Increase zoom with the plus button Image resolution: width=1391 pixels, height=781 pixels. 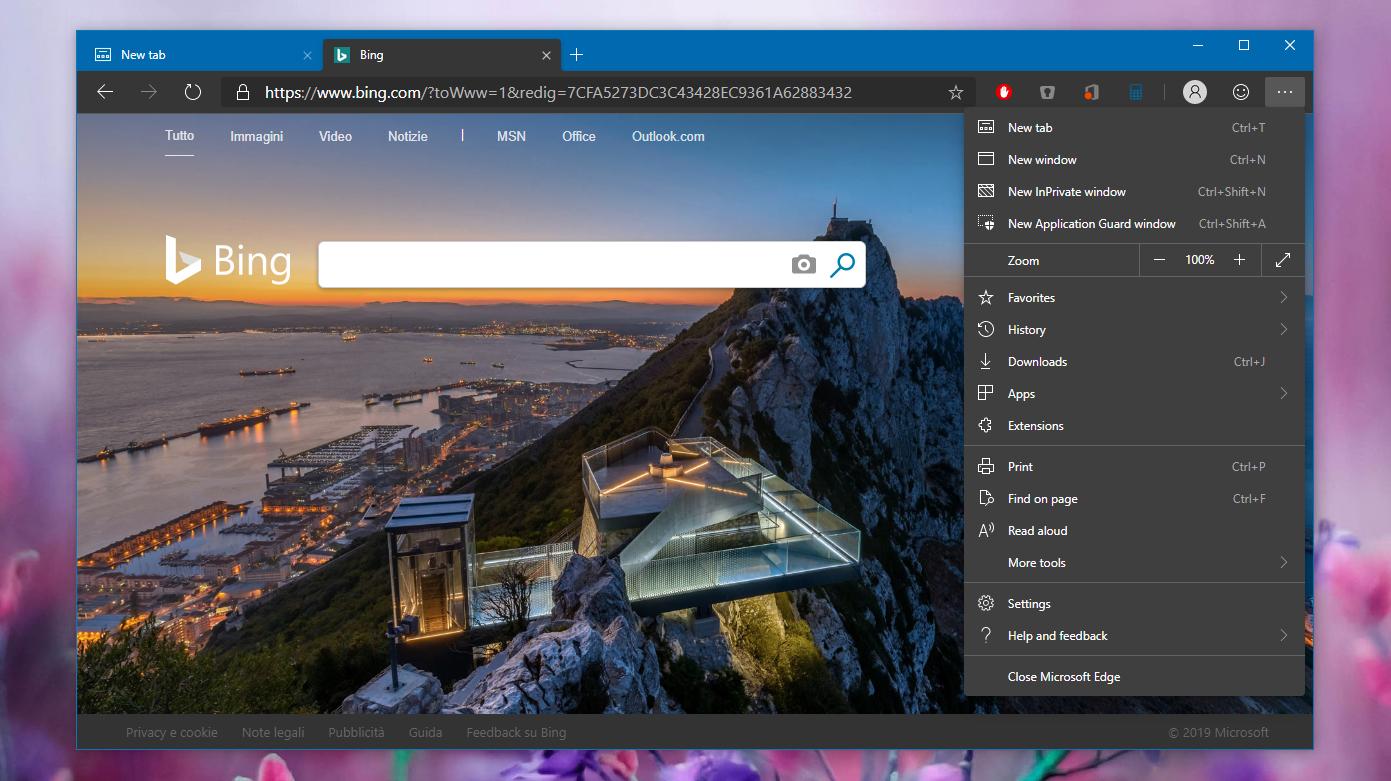pyautogui.click(x=1239, y=260)
